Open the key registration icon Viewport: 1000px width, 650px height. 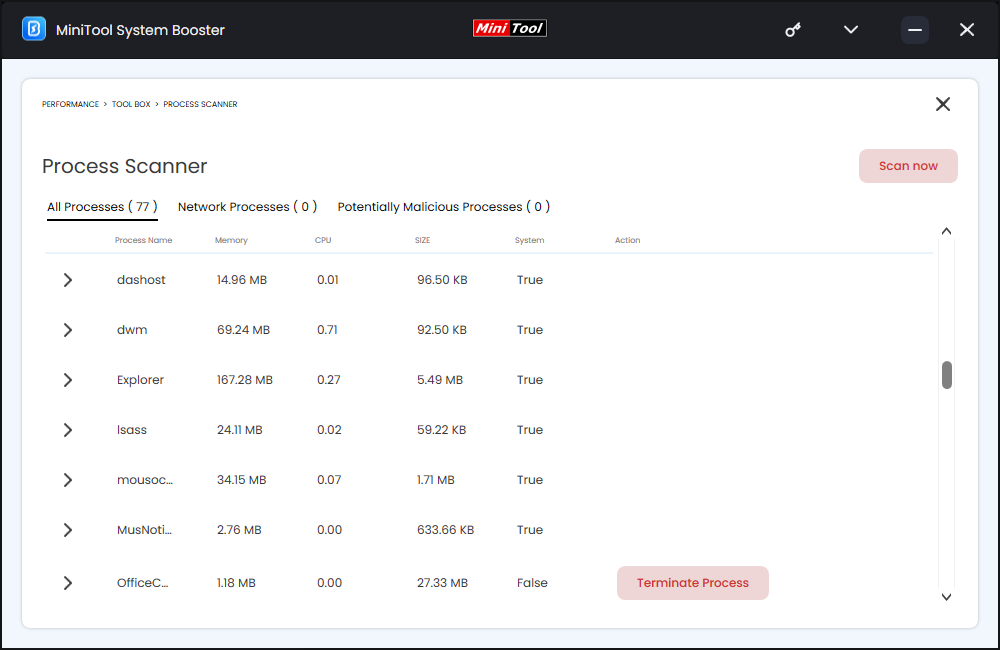(x=793, y=30)
